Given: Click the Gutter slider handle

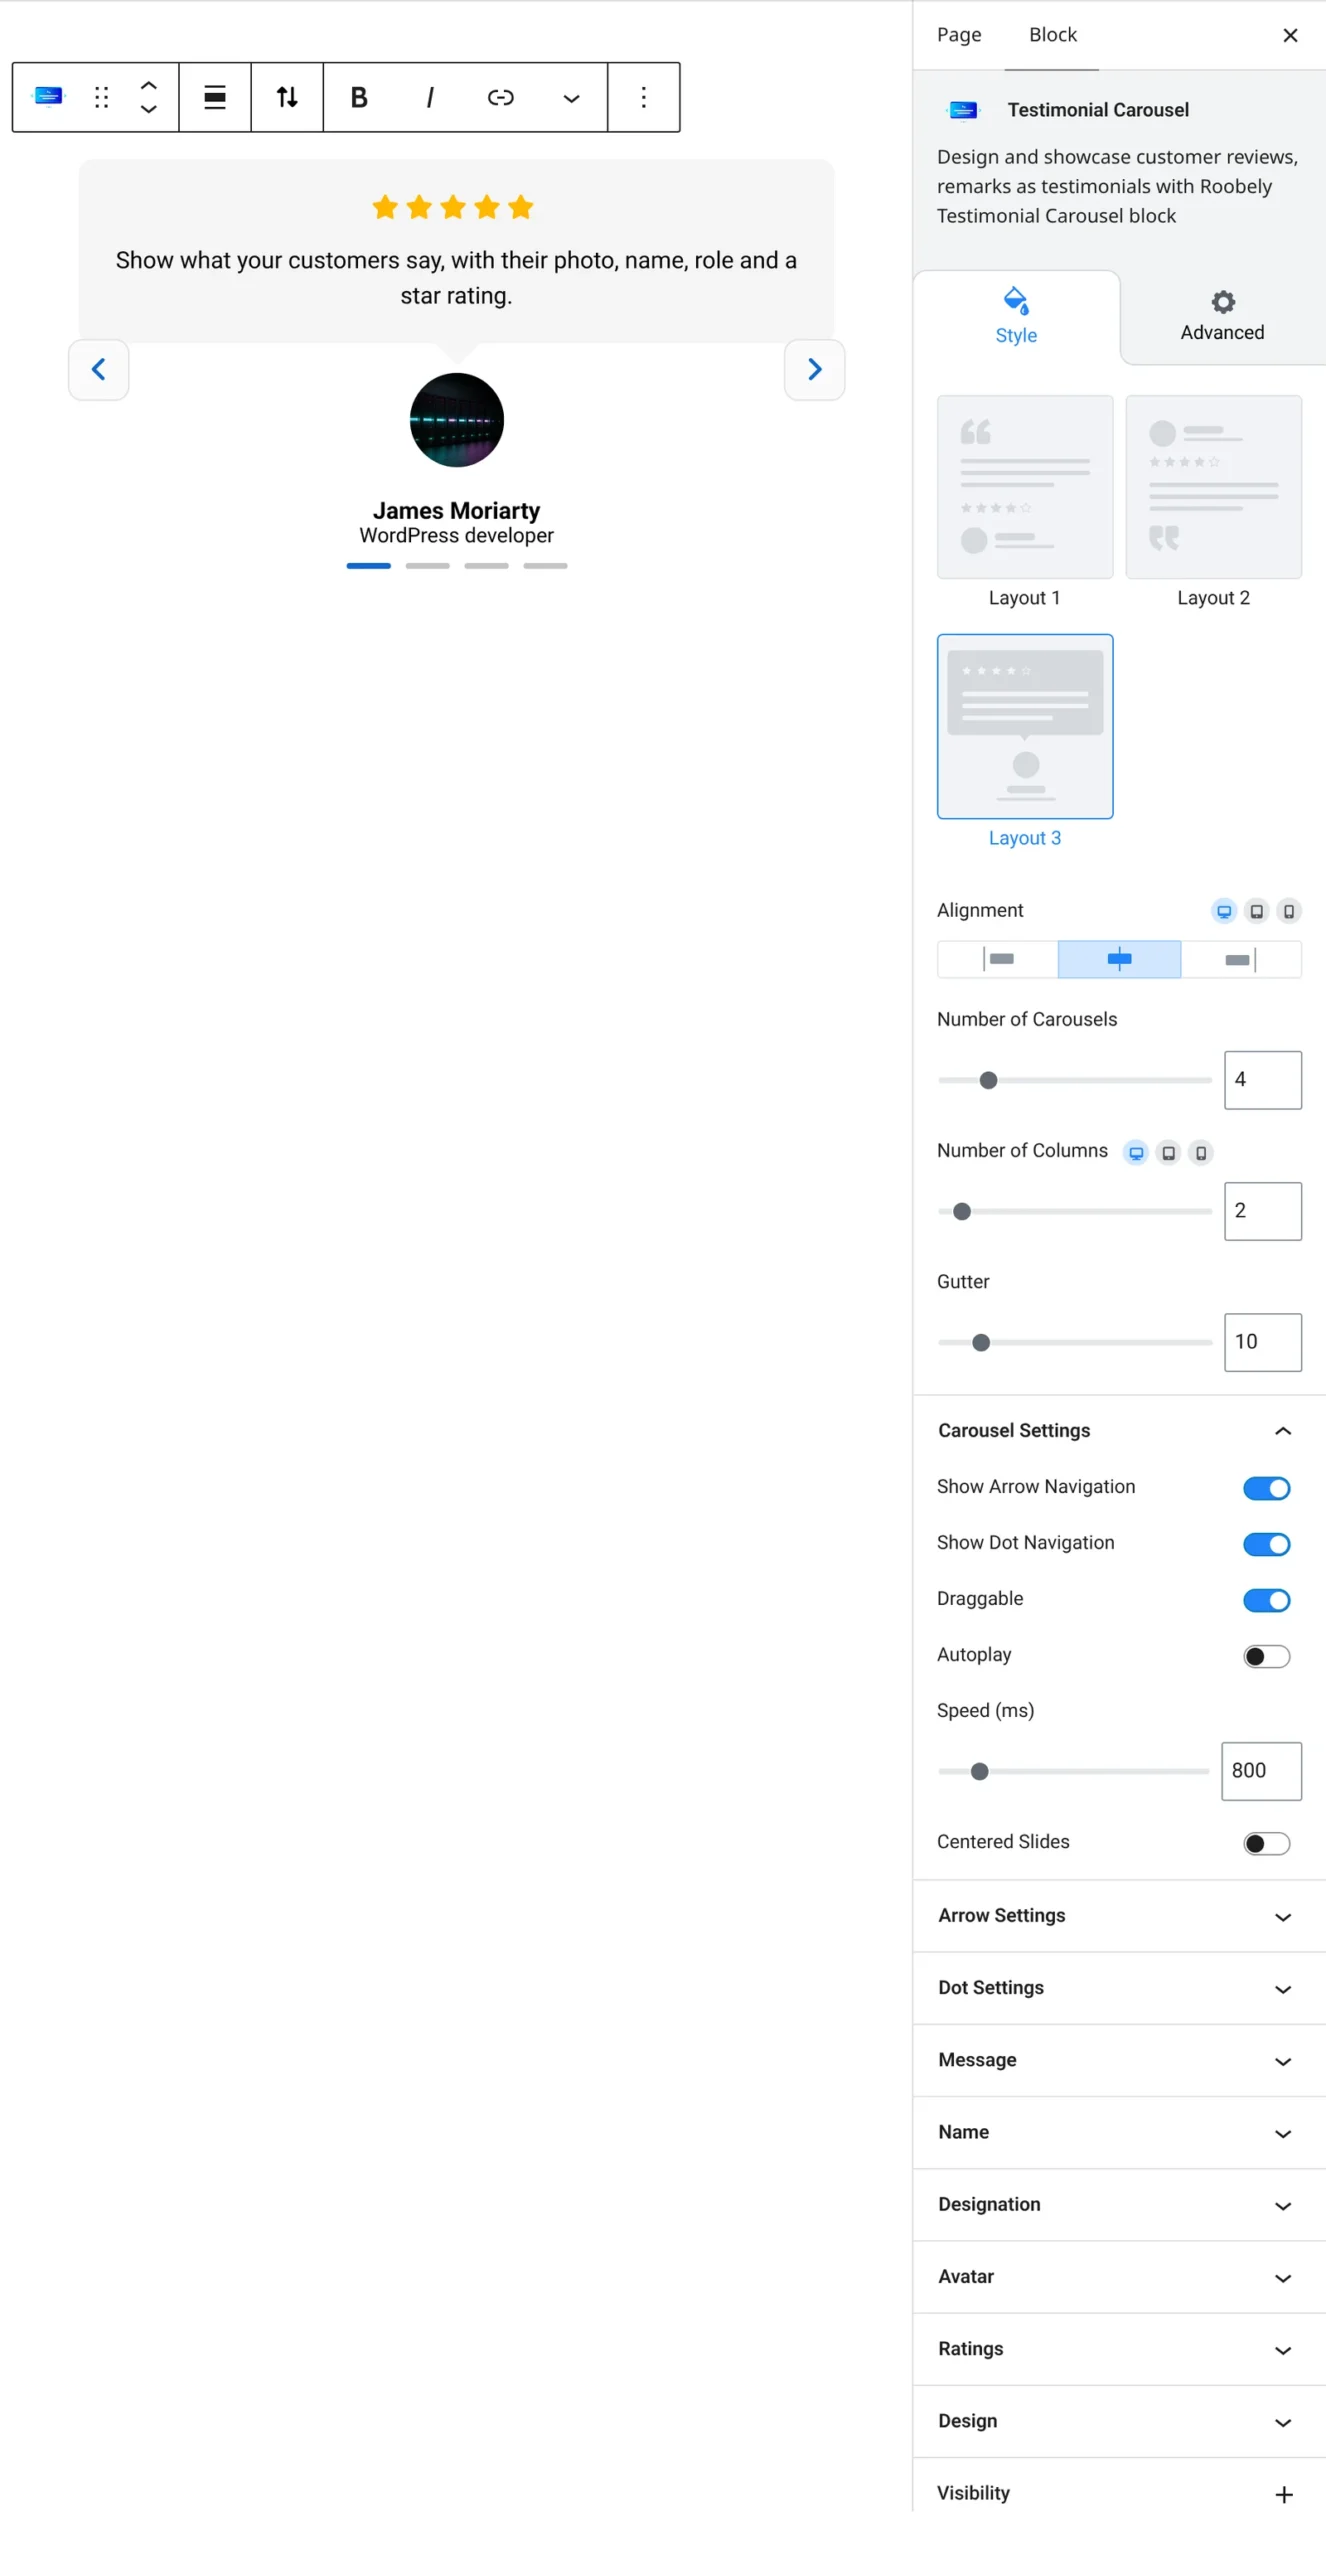Looking at the screenshot, I should click(981, 1342).
